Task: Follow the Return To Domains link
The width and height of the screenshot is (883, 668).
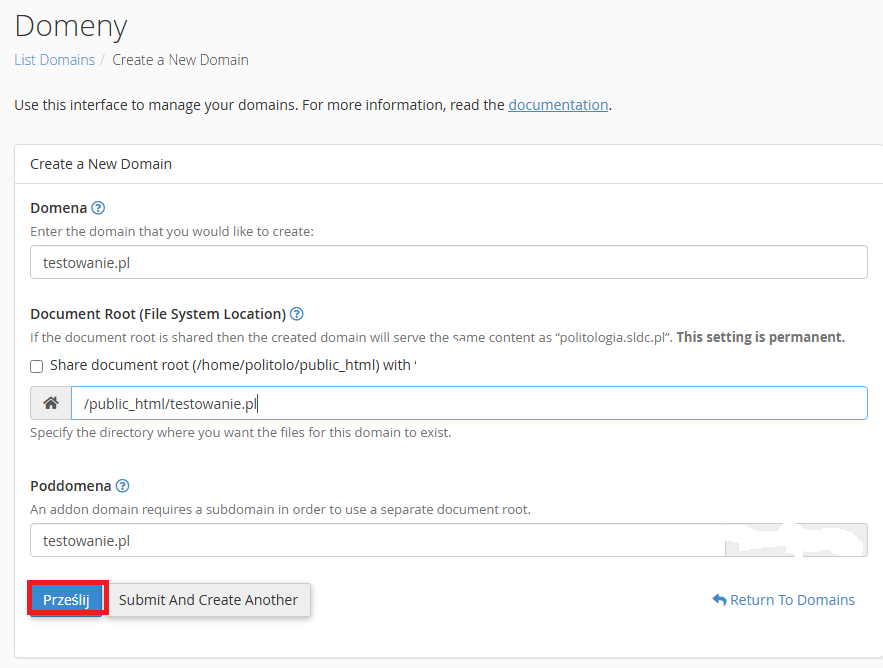Action: [x=792, y=600]
